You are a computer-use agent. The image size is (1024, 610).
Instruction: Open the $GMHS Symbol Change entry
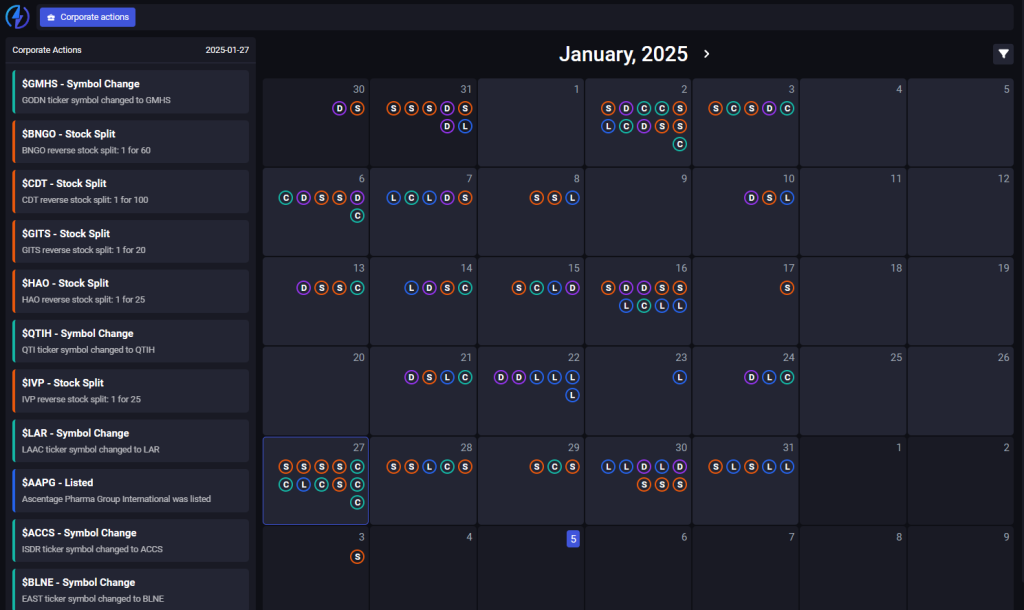point(131,91)
